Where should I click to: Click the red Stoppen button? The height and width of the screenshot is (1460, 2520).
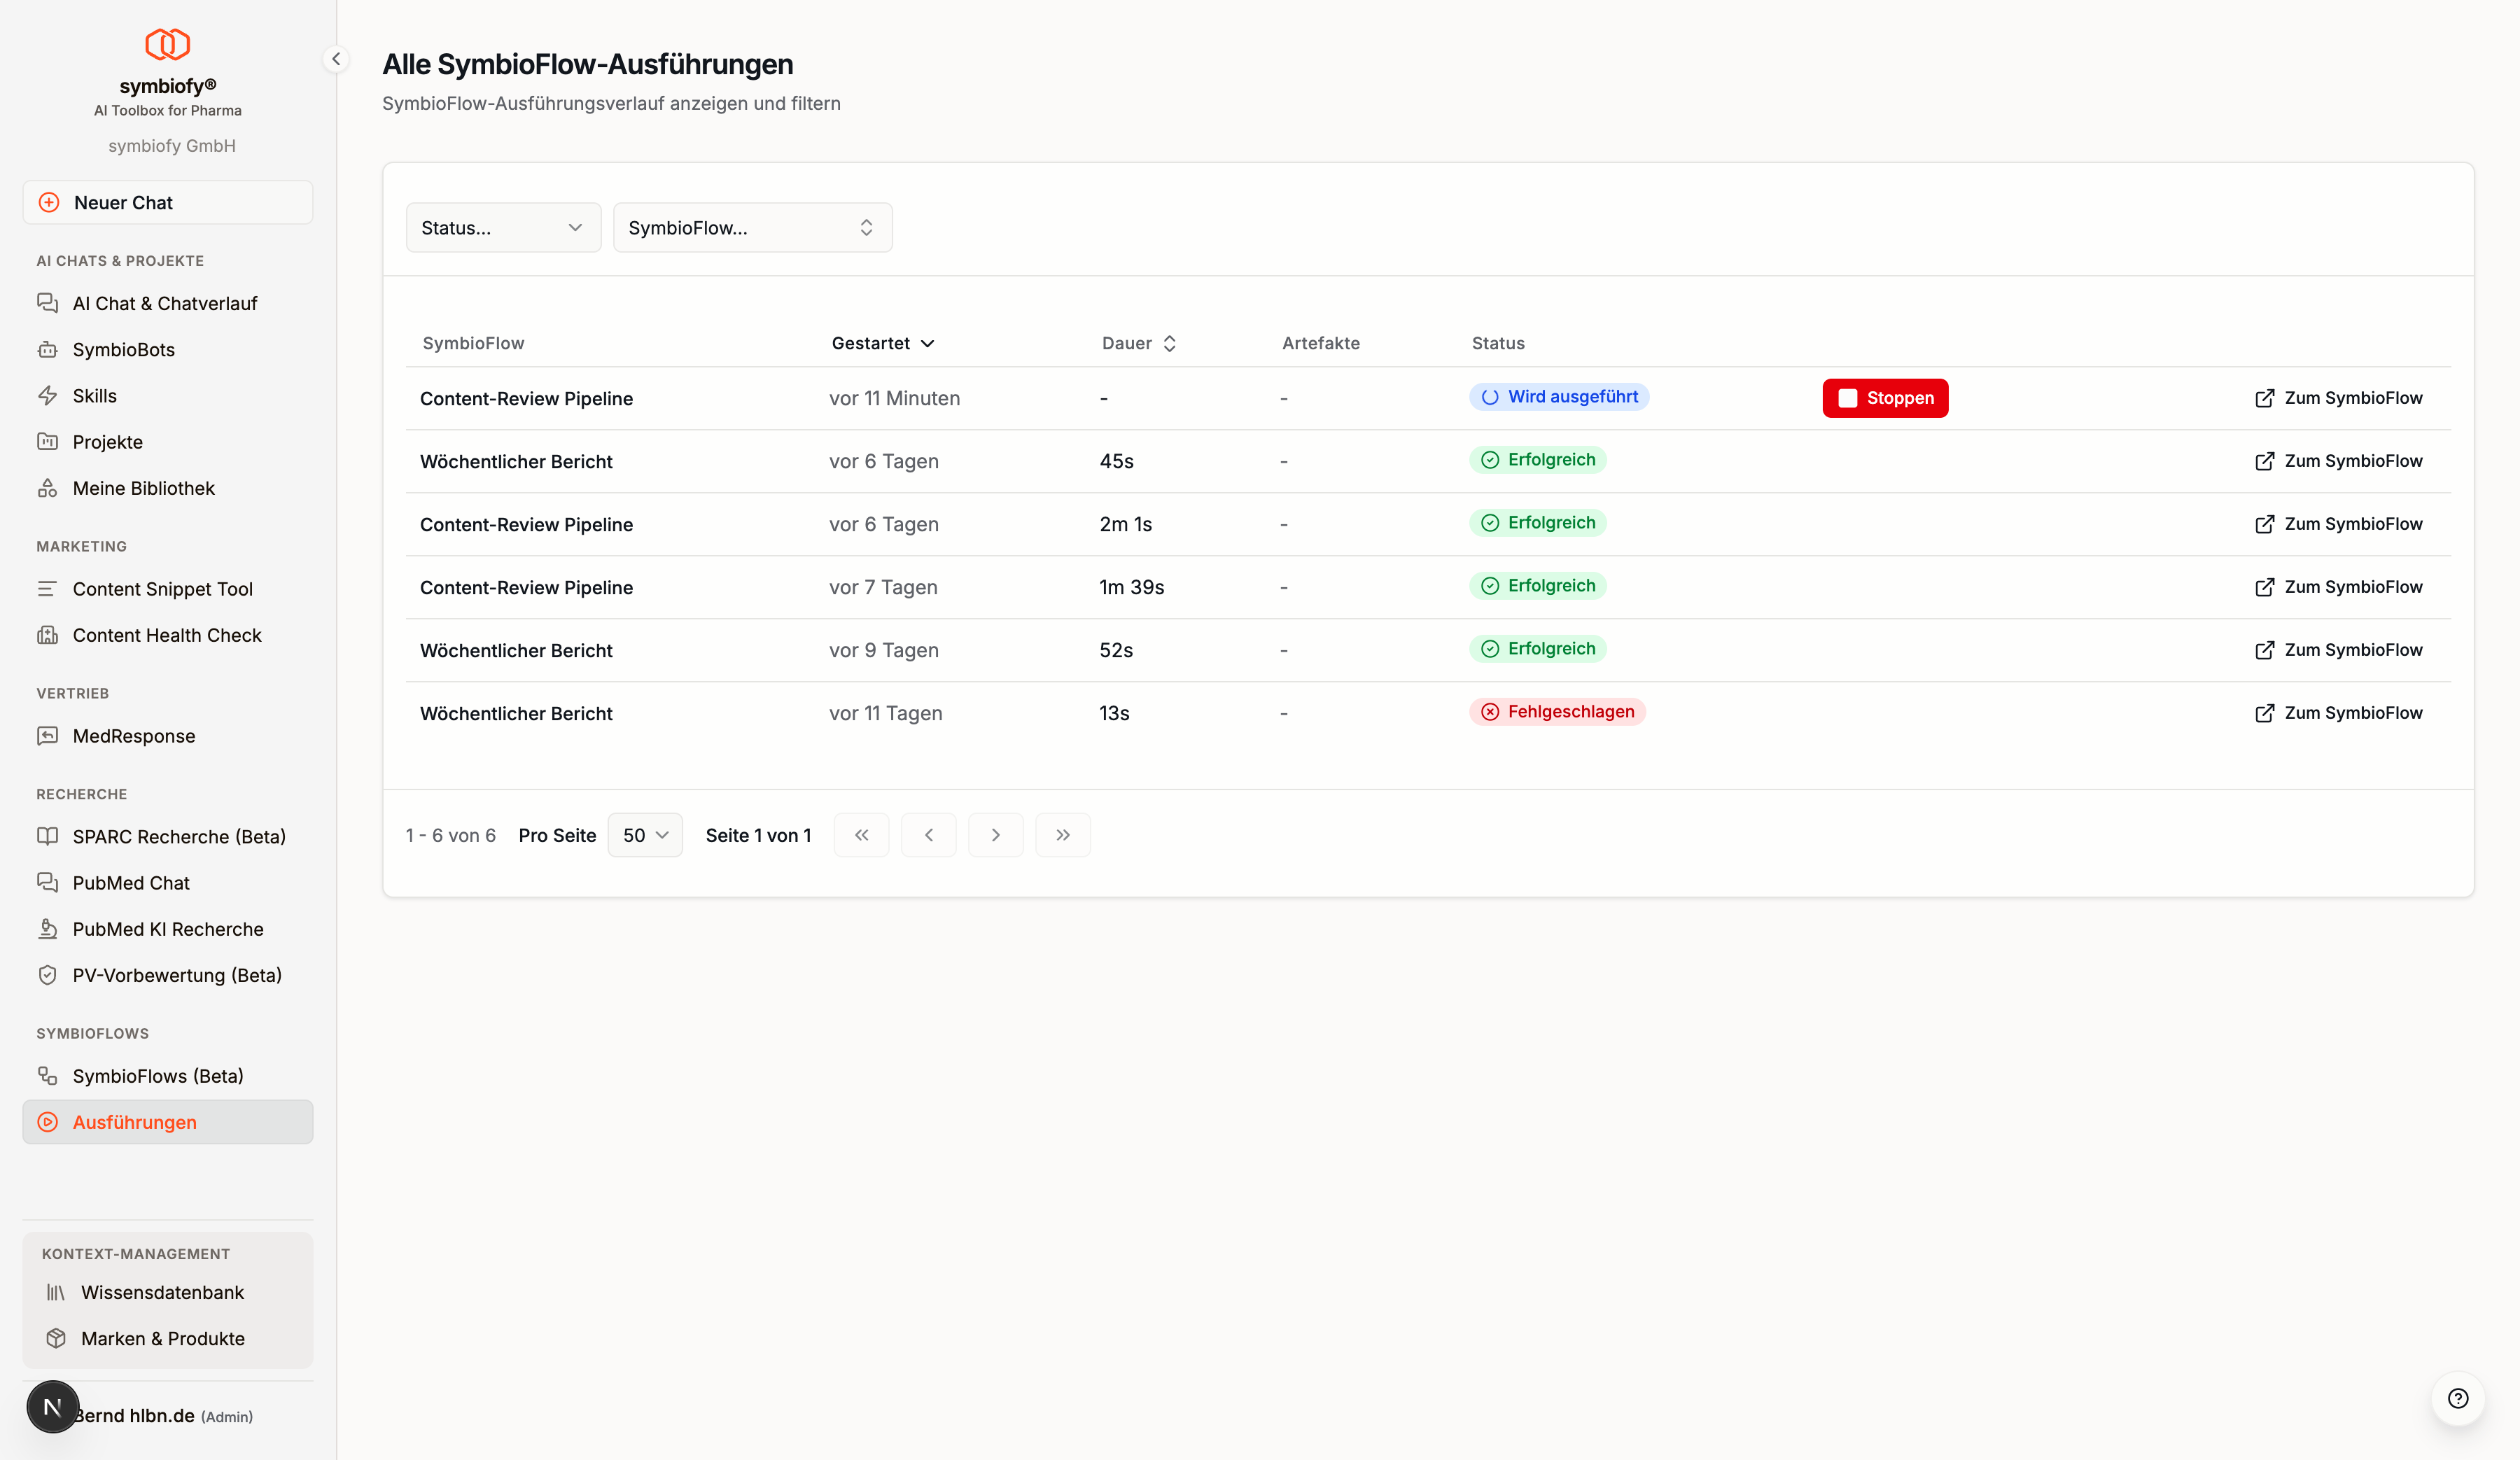click(x=1885, y=398)
